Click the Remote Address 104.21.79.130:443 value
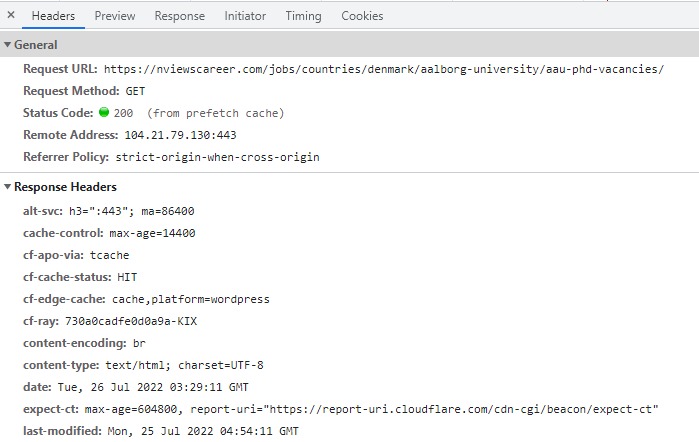Image resolution: width=699 pixels, height=442 pixels. click(180, 135)
